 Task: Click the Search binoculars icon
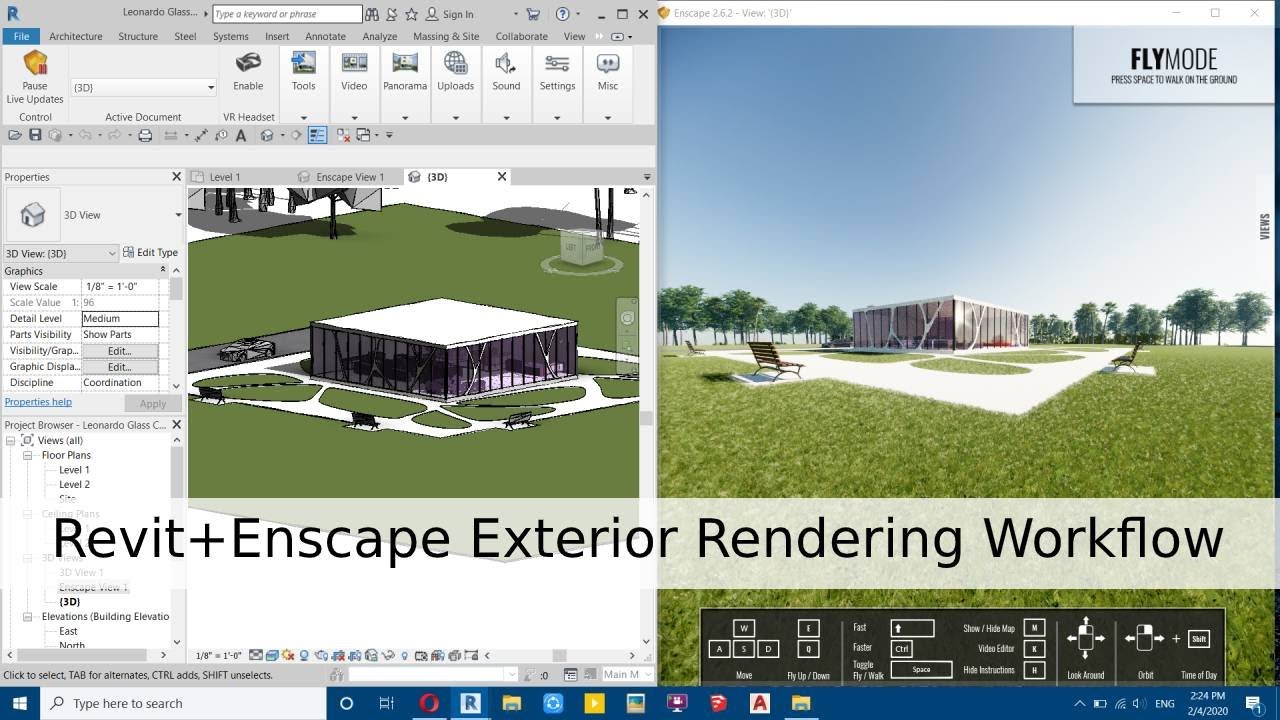[372, 14]
